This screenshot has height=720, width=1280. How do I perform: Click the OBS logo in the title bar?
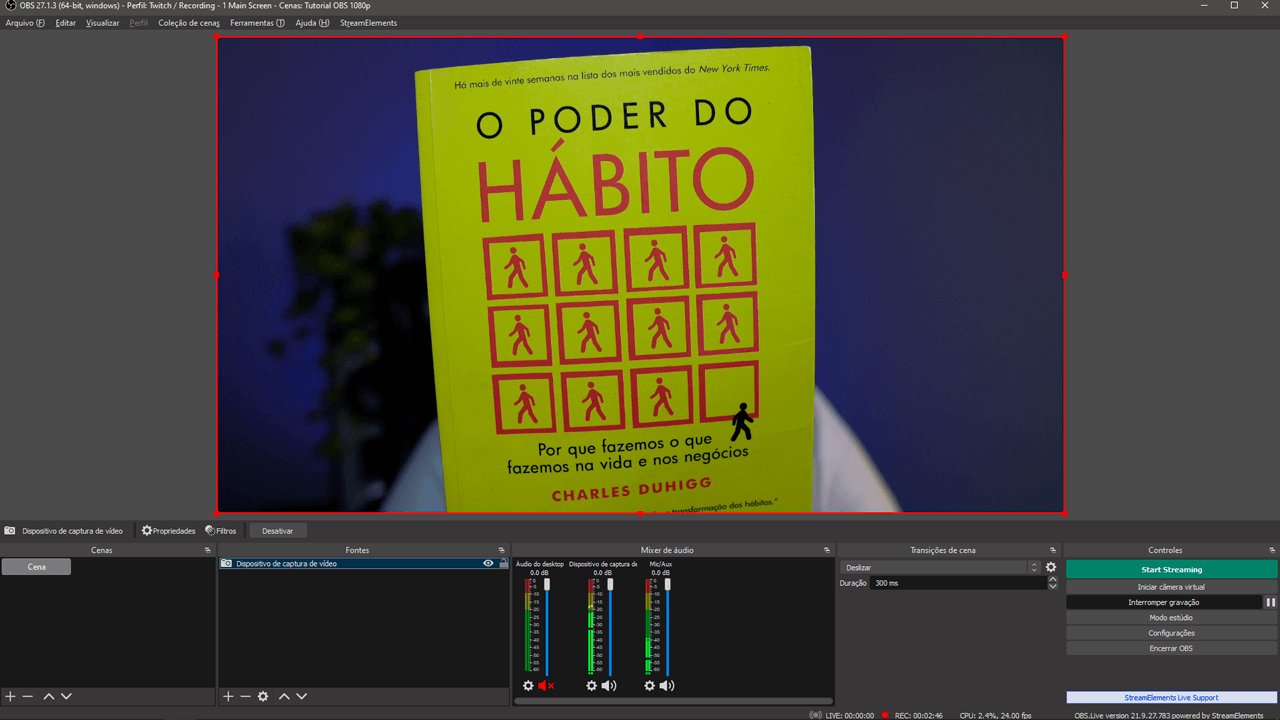click(10, 6)
